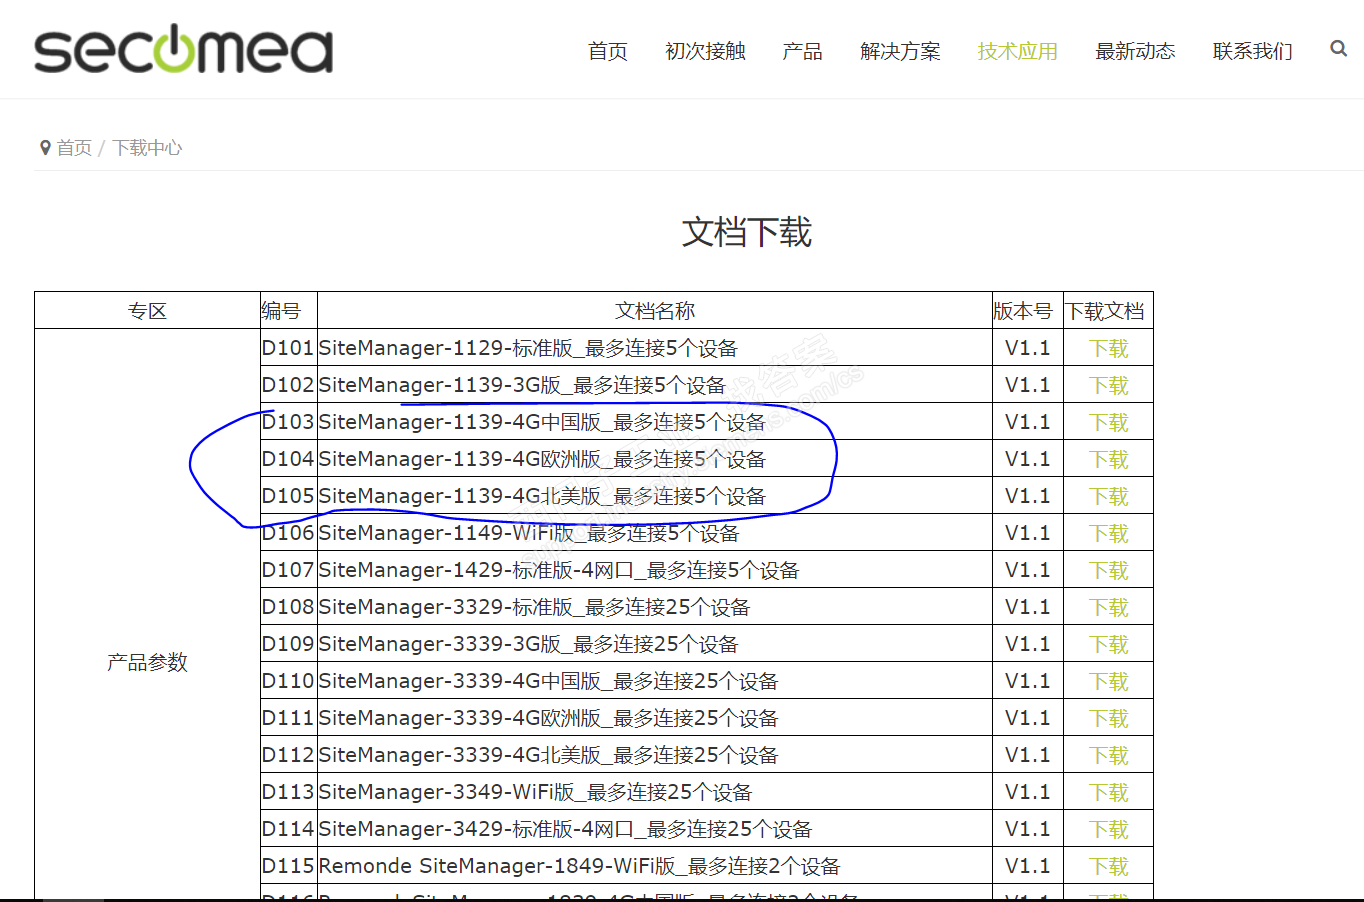Click document name SiteManager-1139-3G版_最多连接5个设备

(522, 385)
